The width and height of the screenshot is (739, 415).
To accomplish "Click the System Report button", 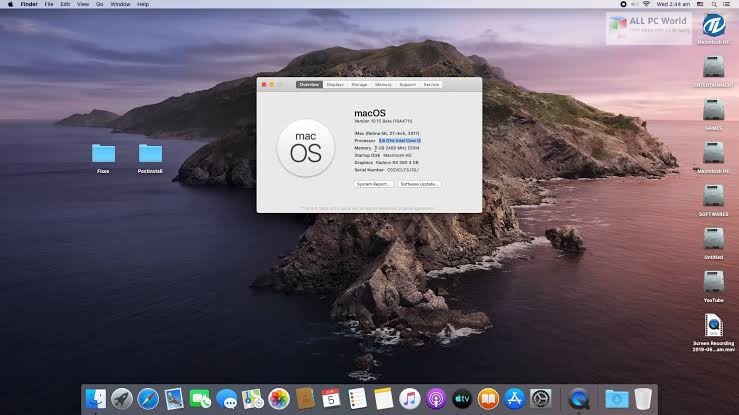I will (x=372, y=184).
